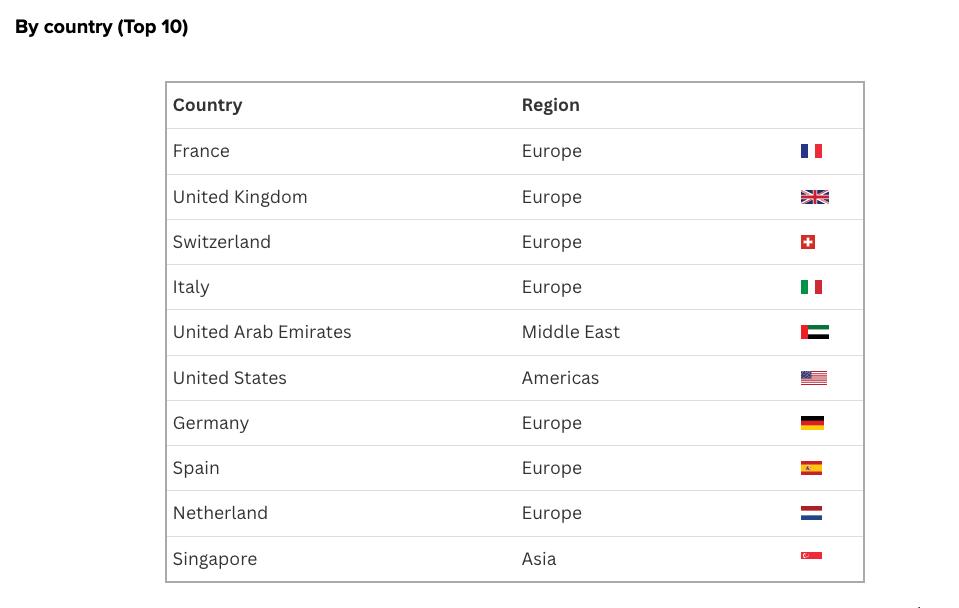Click the Americas region cell

point(560,378)
